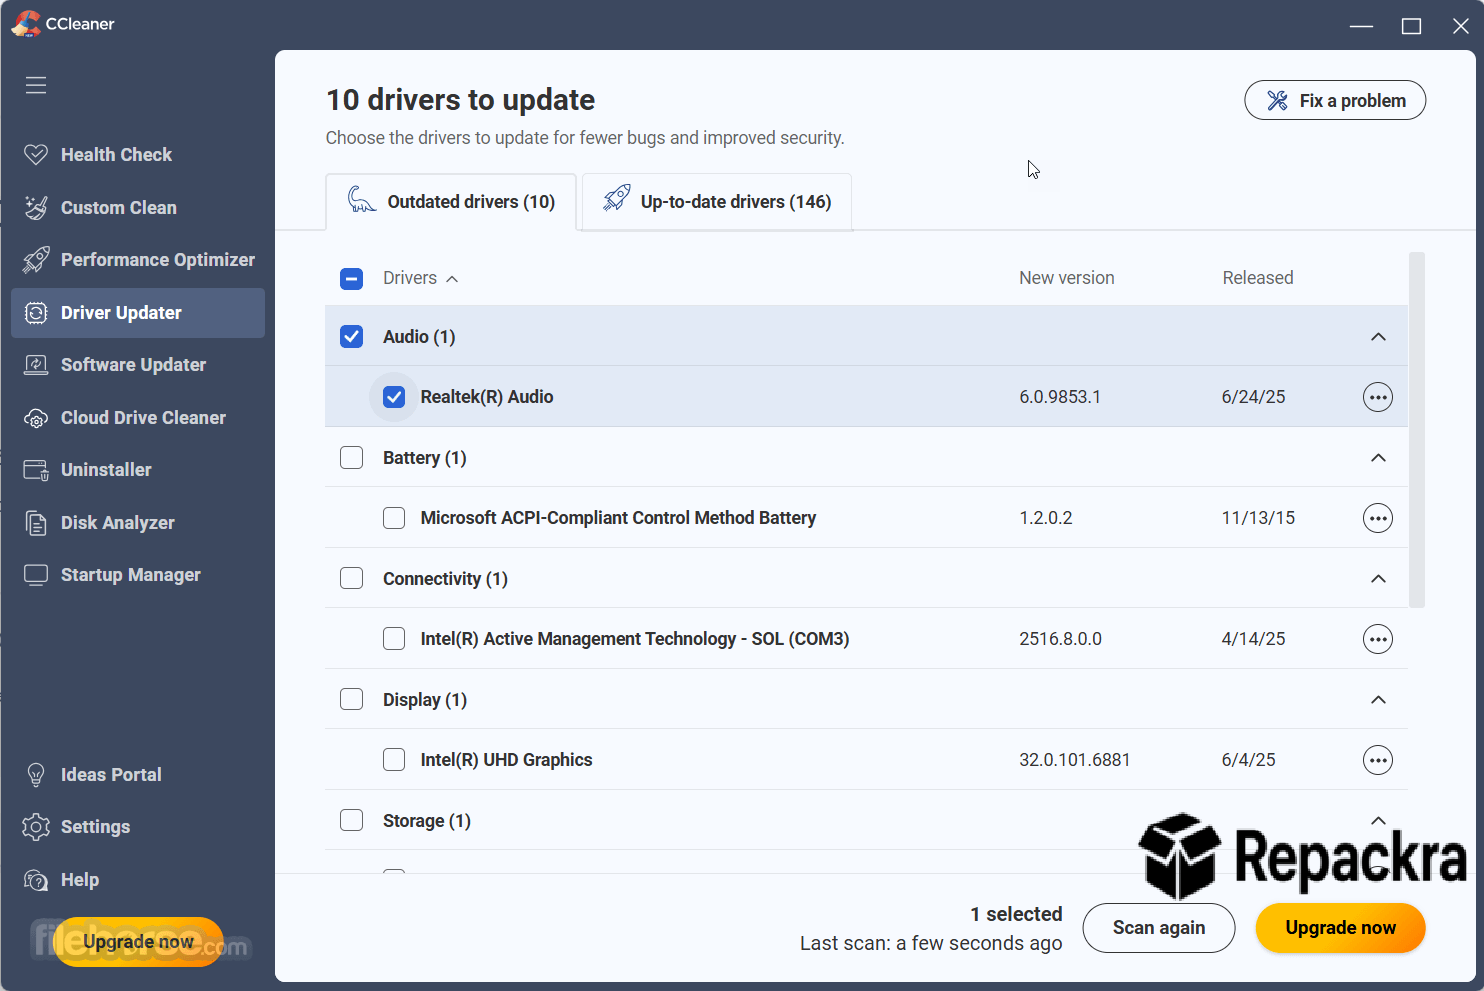Screen dimensions: 1484x991
Task: Click the rocket icon on Up-to-date drivers tab
Action: pyautogui.click(x=617, y=198)
